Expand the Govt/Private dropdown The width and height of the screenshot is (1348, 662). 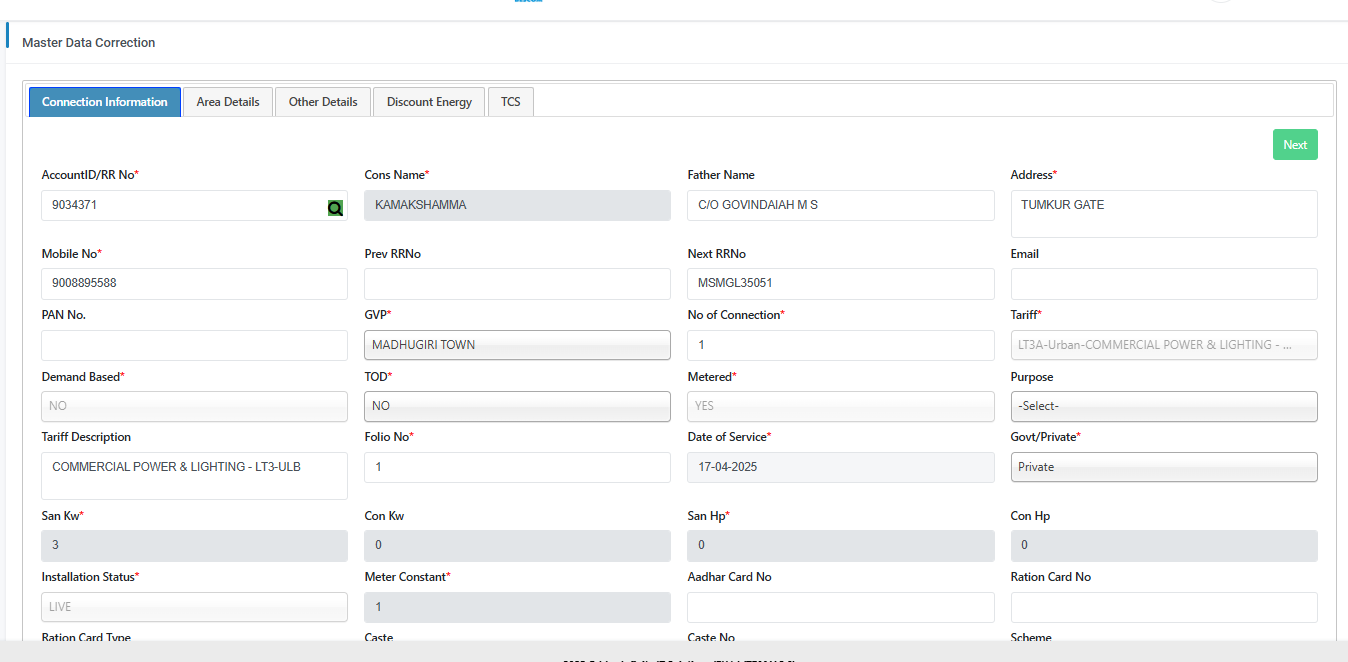pos(1163,467)
